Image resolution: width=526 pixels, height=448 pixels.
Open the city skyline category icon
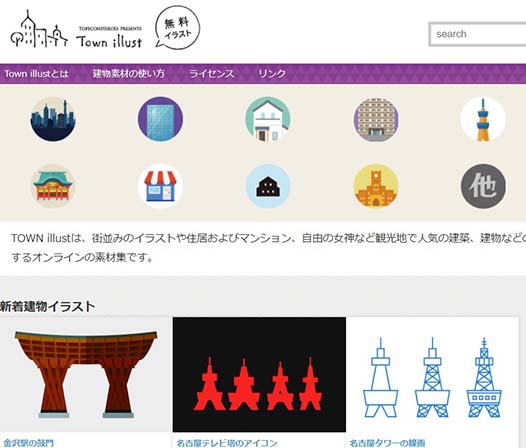click(x=53, y=119)
